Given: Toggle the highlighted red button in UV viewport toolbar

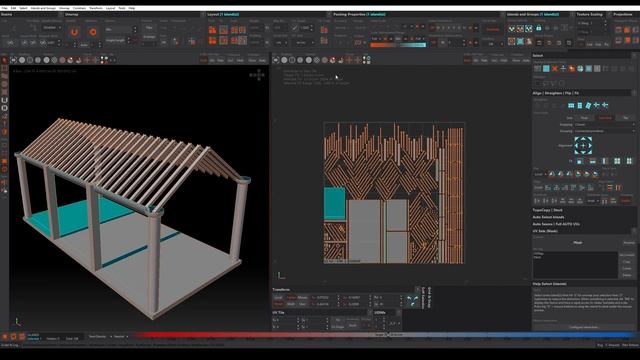Looking at the screenshot, I should (x=467, y=60).
